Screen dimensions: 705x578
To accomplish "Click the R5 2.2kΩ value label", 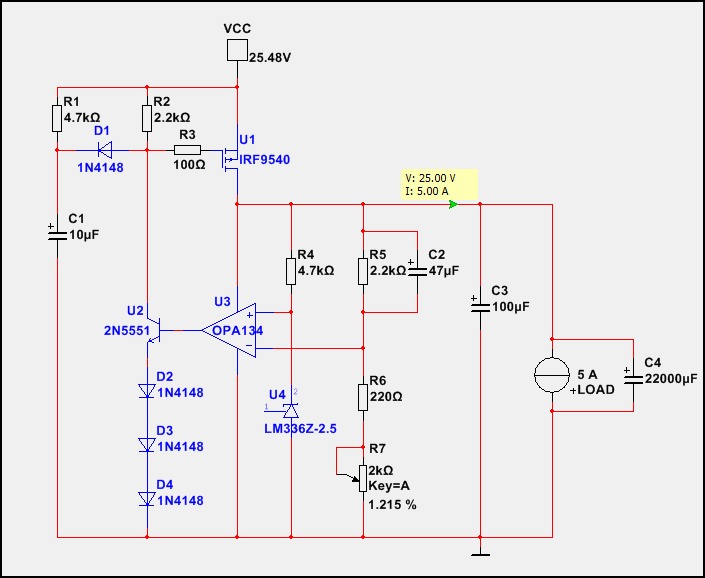I will (388, 271).
